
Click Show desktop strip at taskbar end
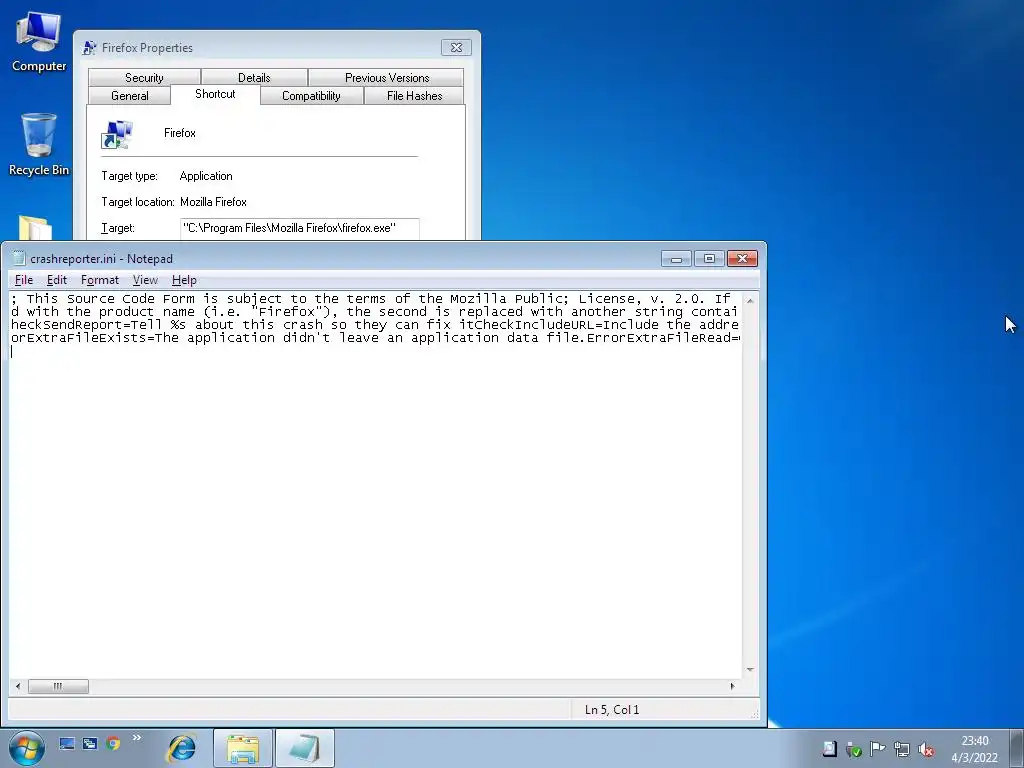pos(1018,748)
